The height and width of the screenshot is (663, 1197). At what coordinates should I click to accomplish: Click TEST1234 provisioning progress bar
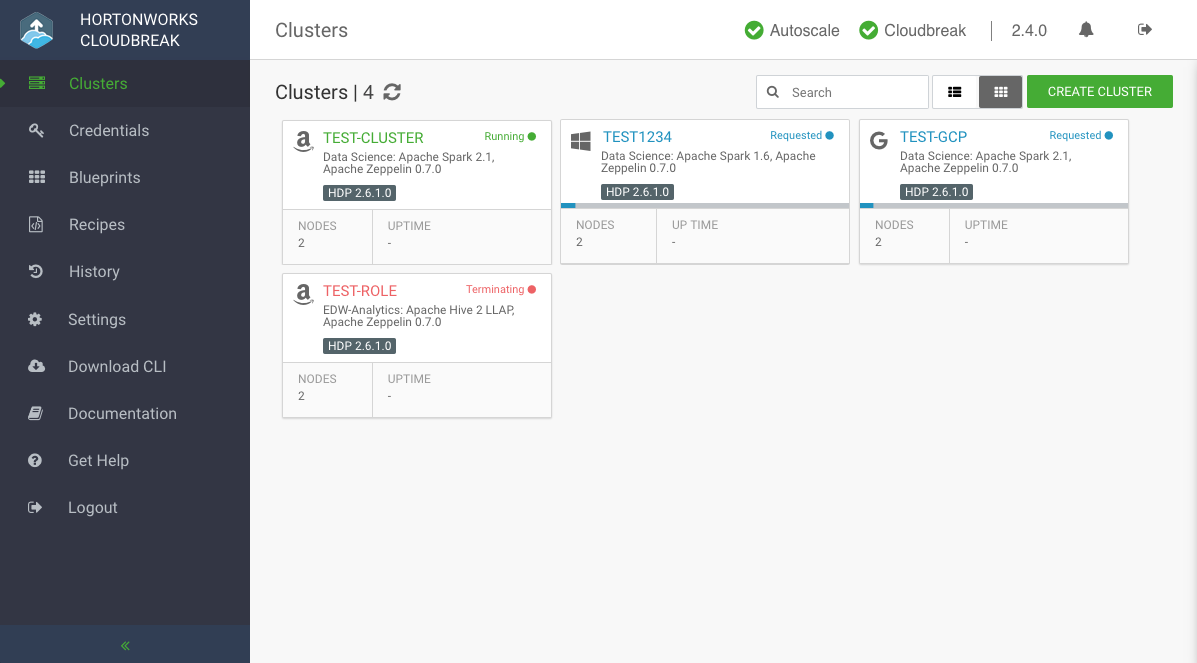pyautogui.click(x=705, y=205)
